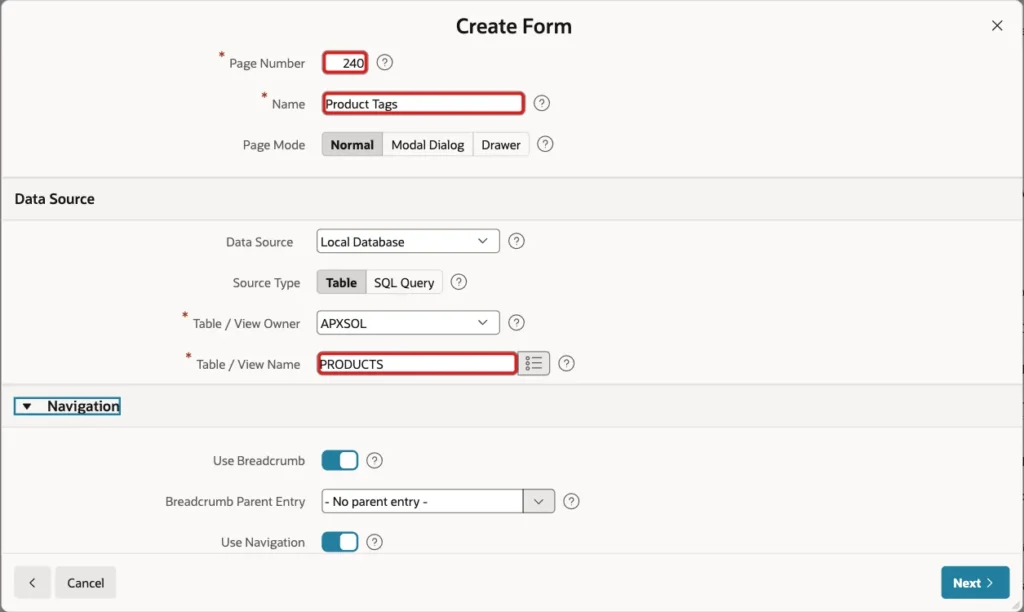The image size is (1024, 612).
Task: Open help for Name field
Action: point(541,103)
